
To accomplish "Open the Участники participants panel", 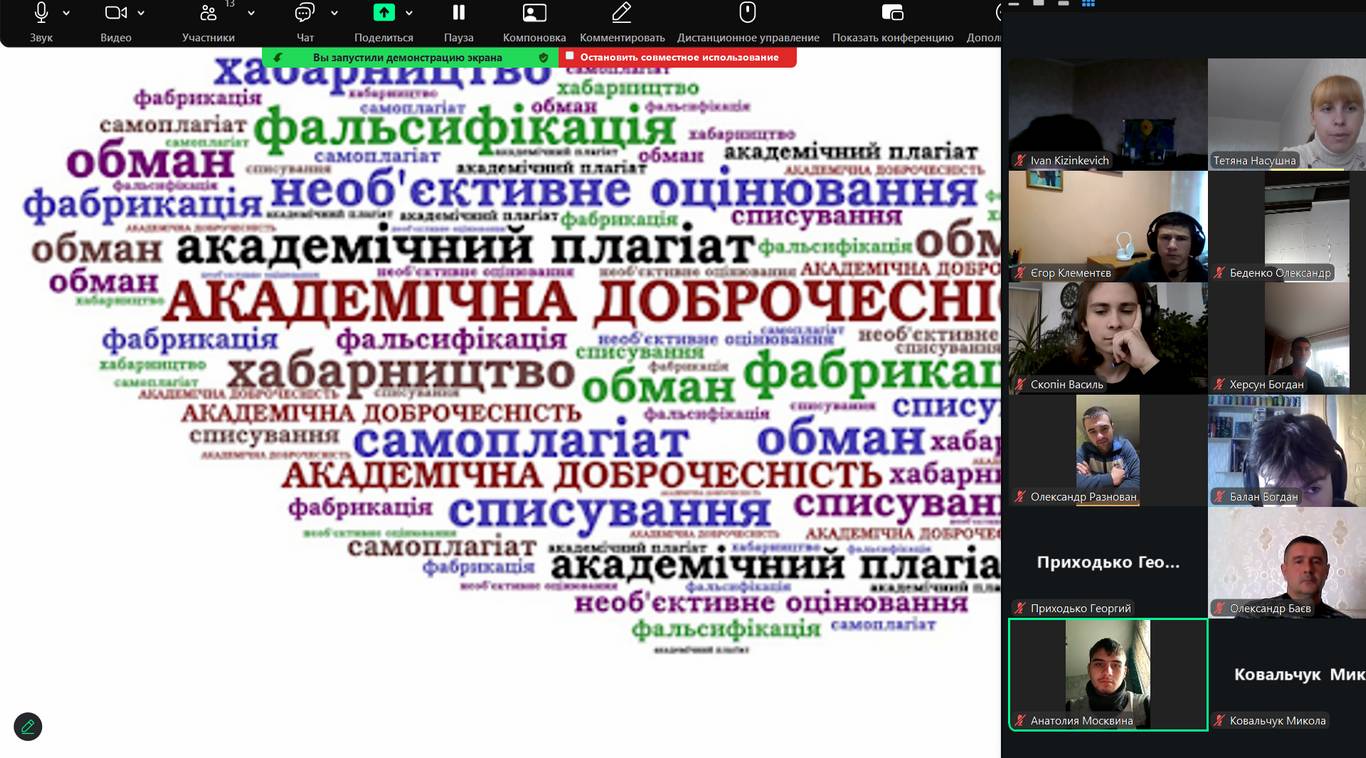I will 208,13.
